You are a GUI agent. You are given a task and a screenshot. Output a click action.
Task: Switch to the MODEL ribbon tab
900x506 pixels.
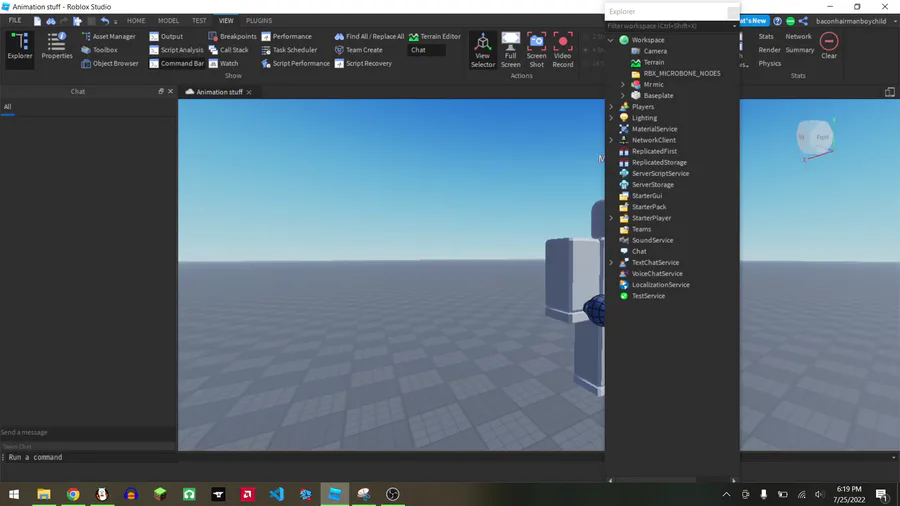click(x=168, y=21)
